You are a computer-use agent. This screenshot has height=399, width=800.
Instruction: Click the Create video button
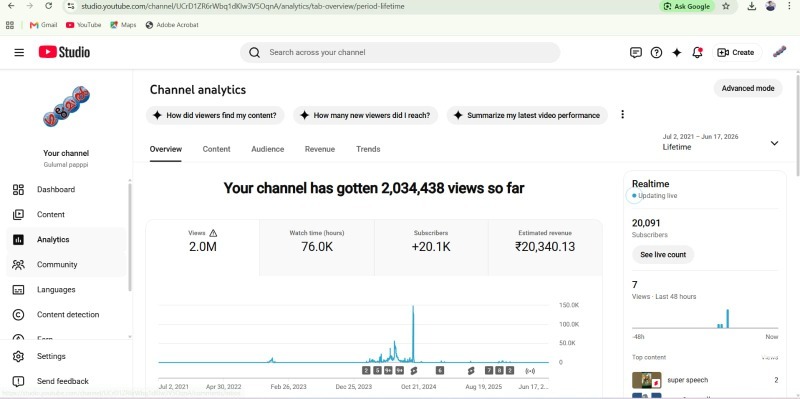point(736,52)
